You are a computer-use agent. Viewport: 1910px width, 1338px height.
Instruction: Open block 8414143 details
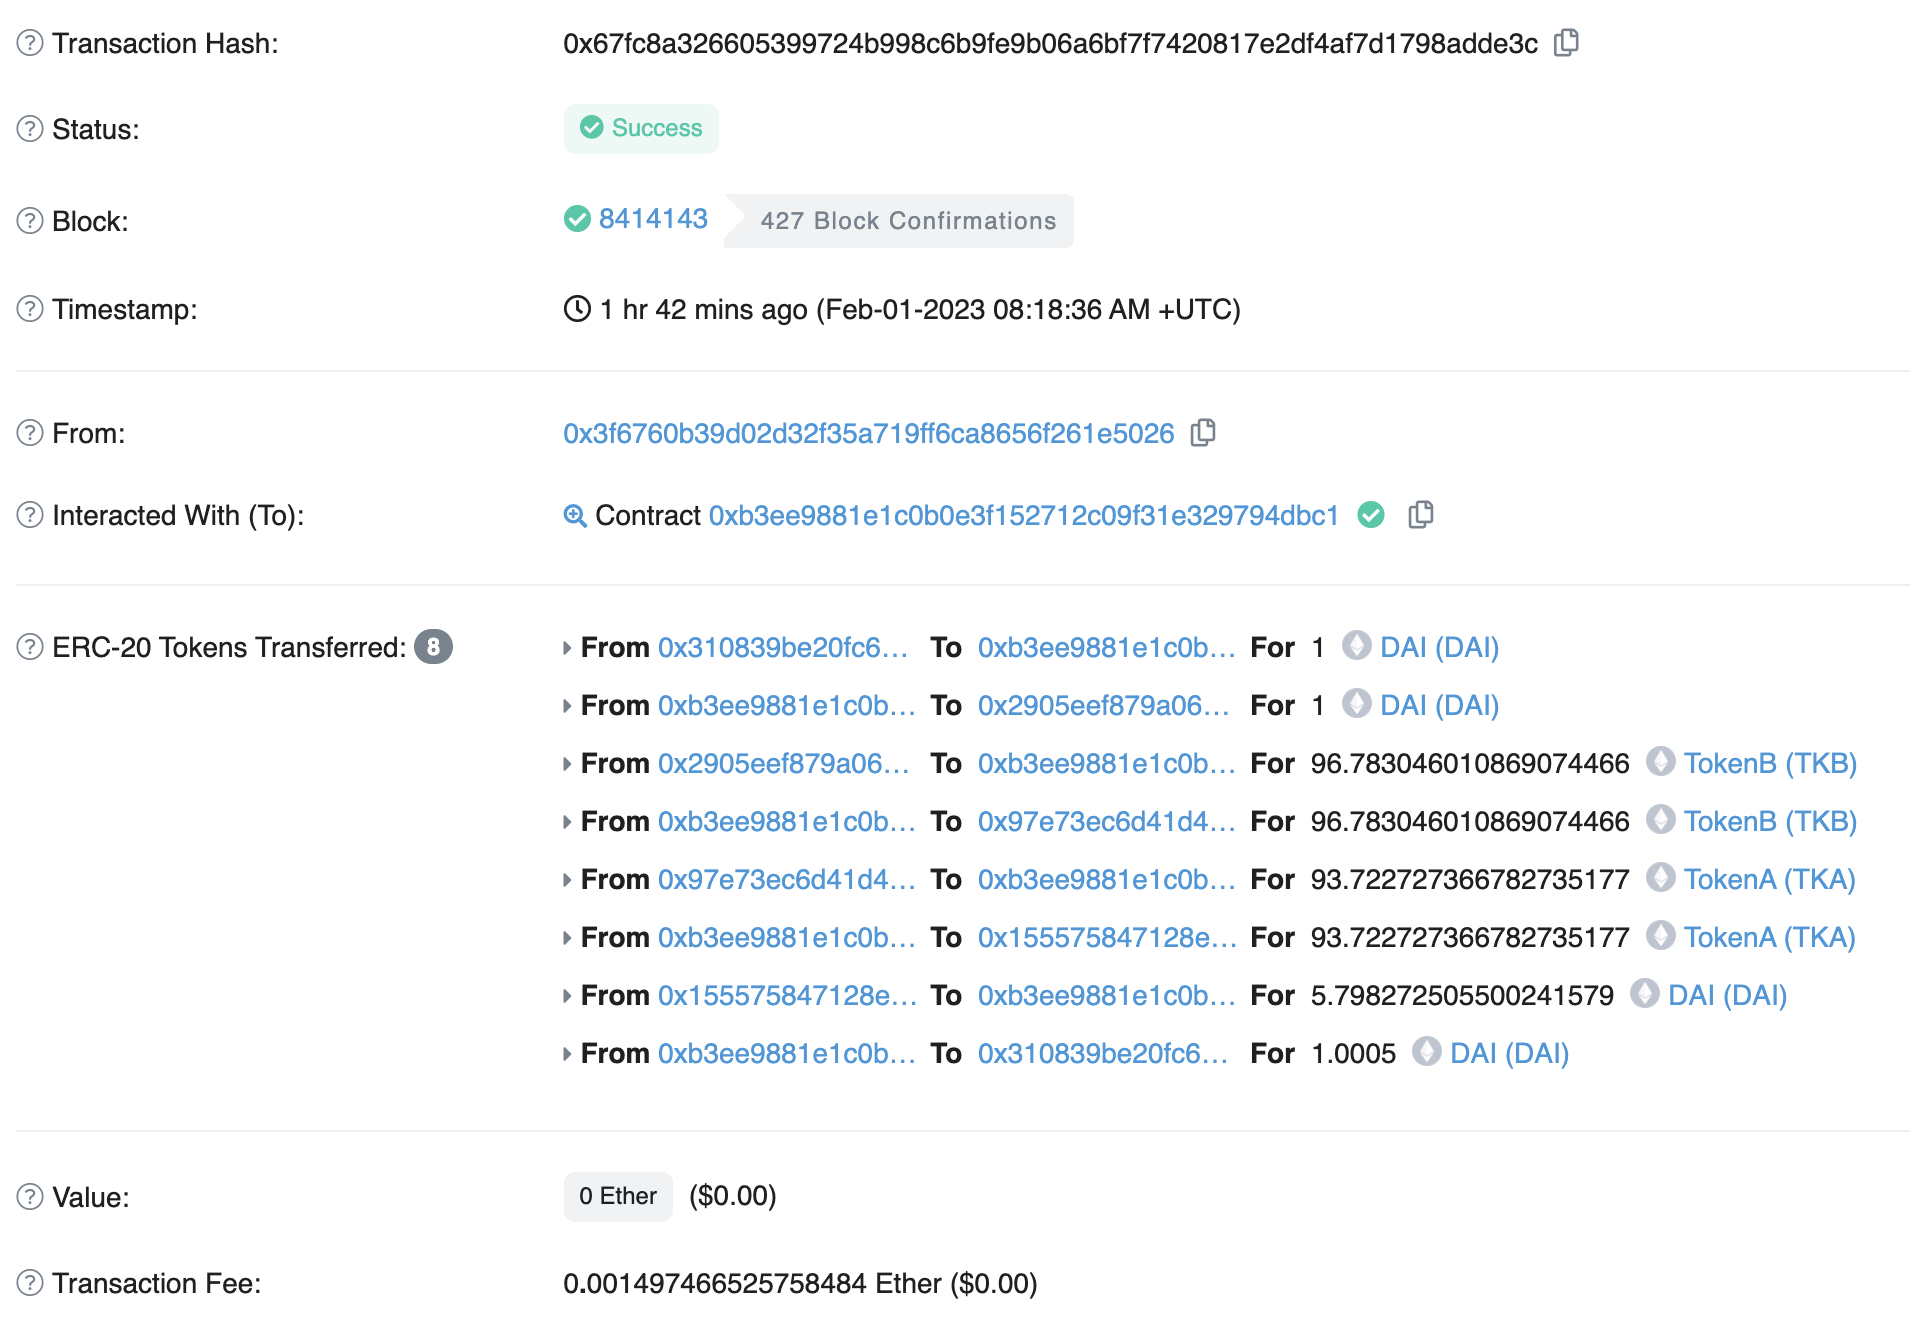pyautogui.click(x=652, y=218)
